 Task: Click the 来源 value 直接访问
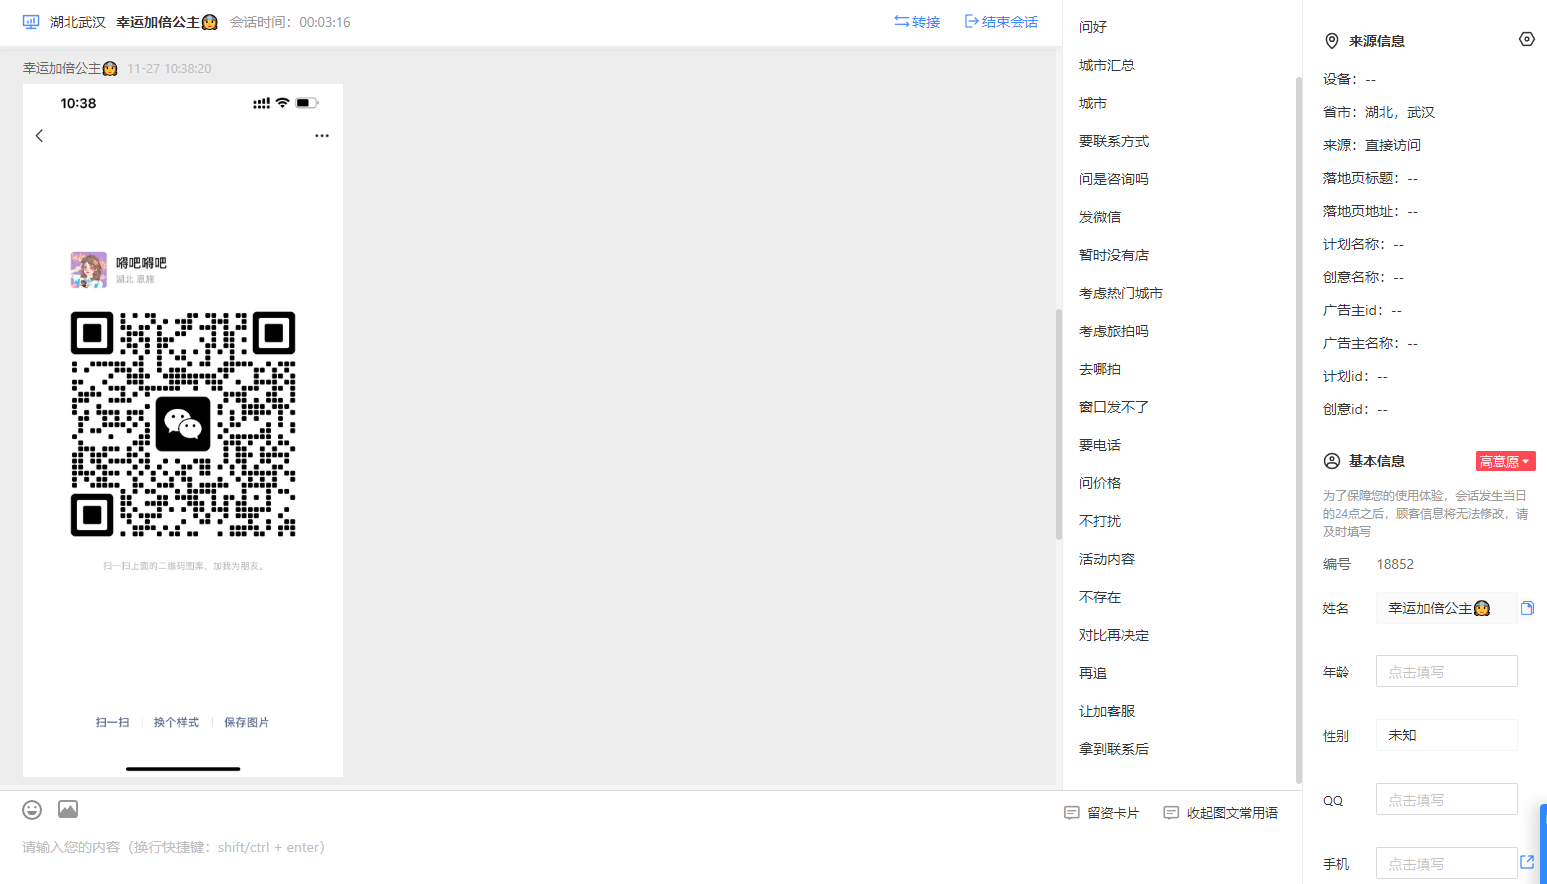[1393, 145]
